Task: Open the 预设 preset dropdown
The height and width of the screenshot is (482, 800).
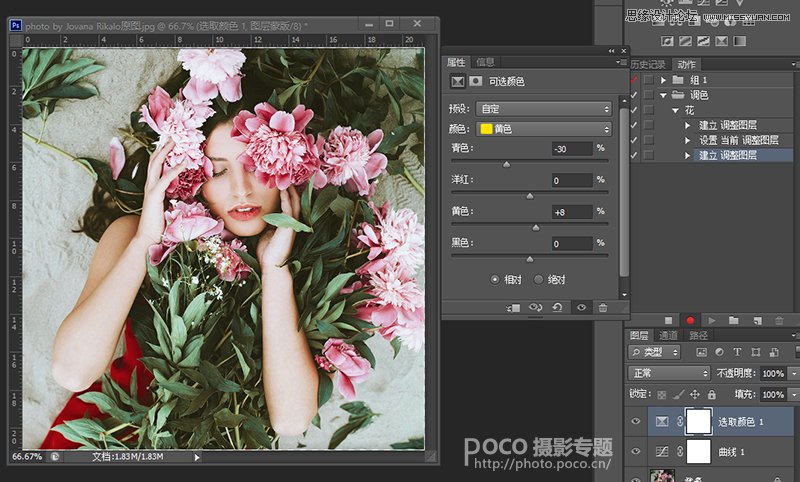Action: tap(543, 109)
